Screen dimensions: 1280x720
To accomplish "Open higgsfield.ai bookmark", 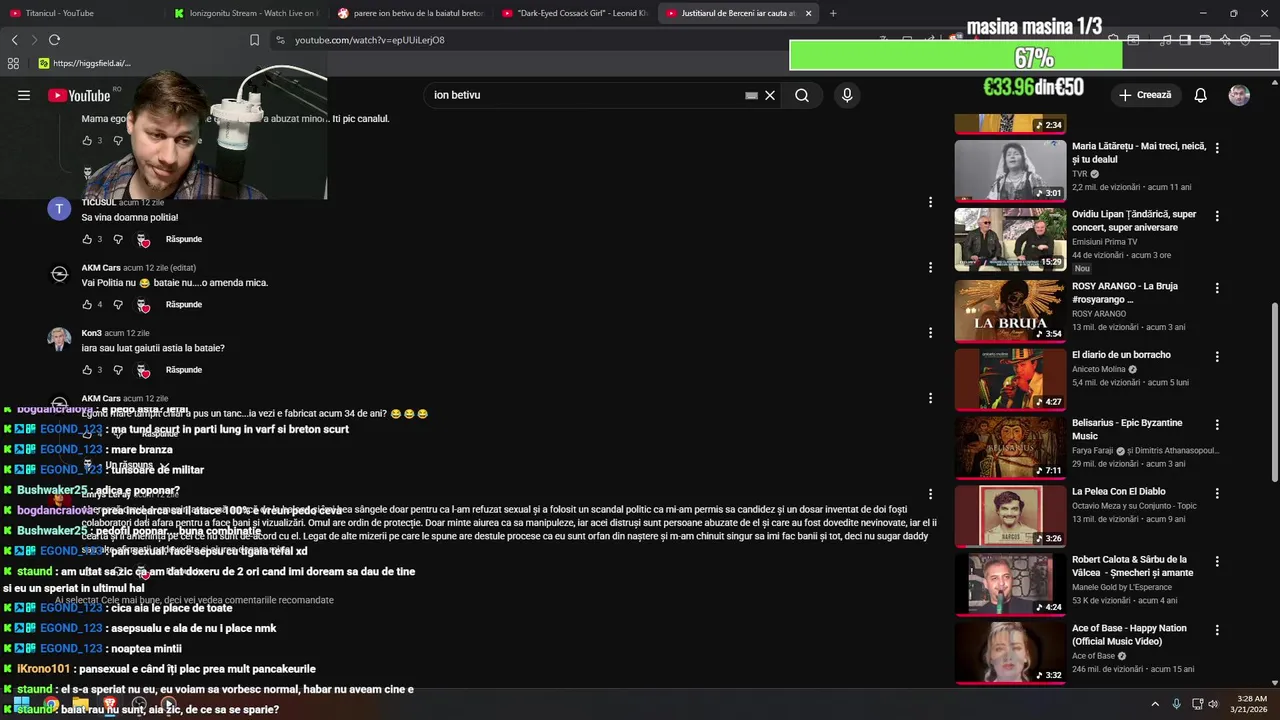I will tap(85, 63).
